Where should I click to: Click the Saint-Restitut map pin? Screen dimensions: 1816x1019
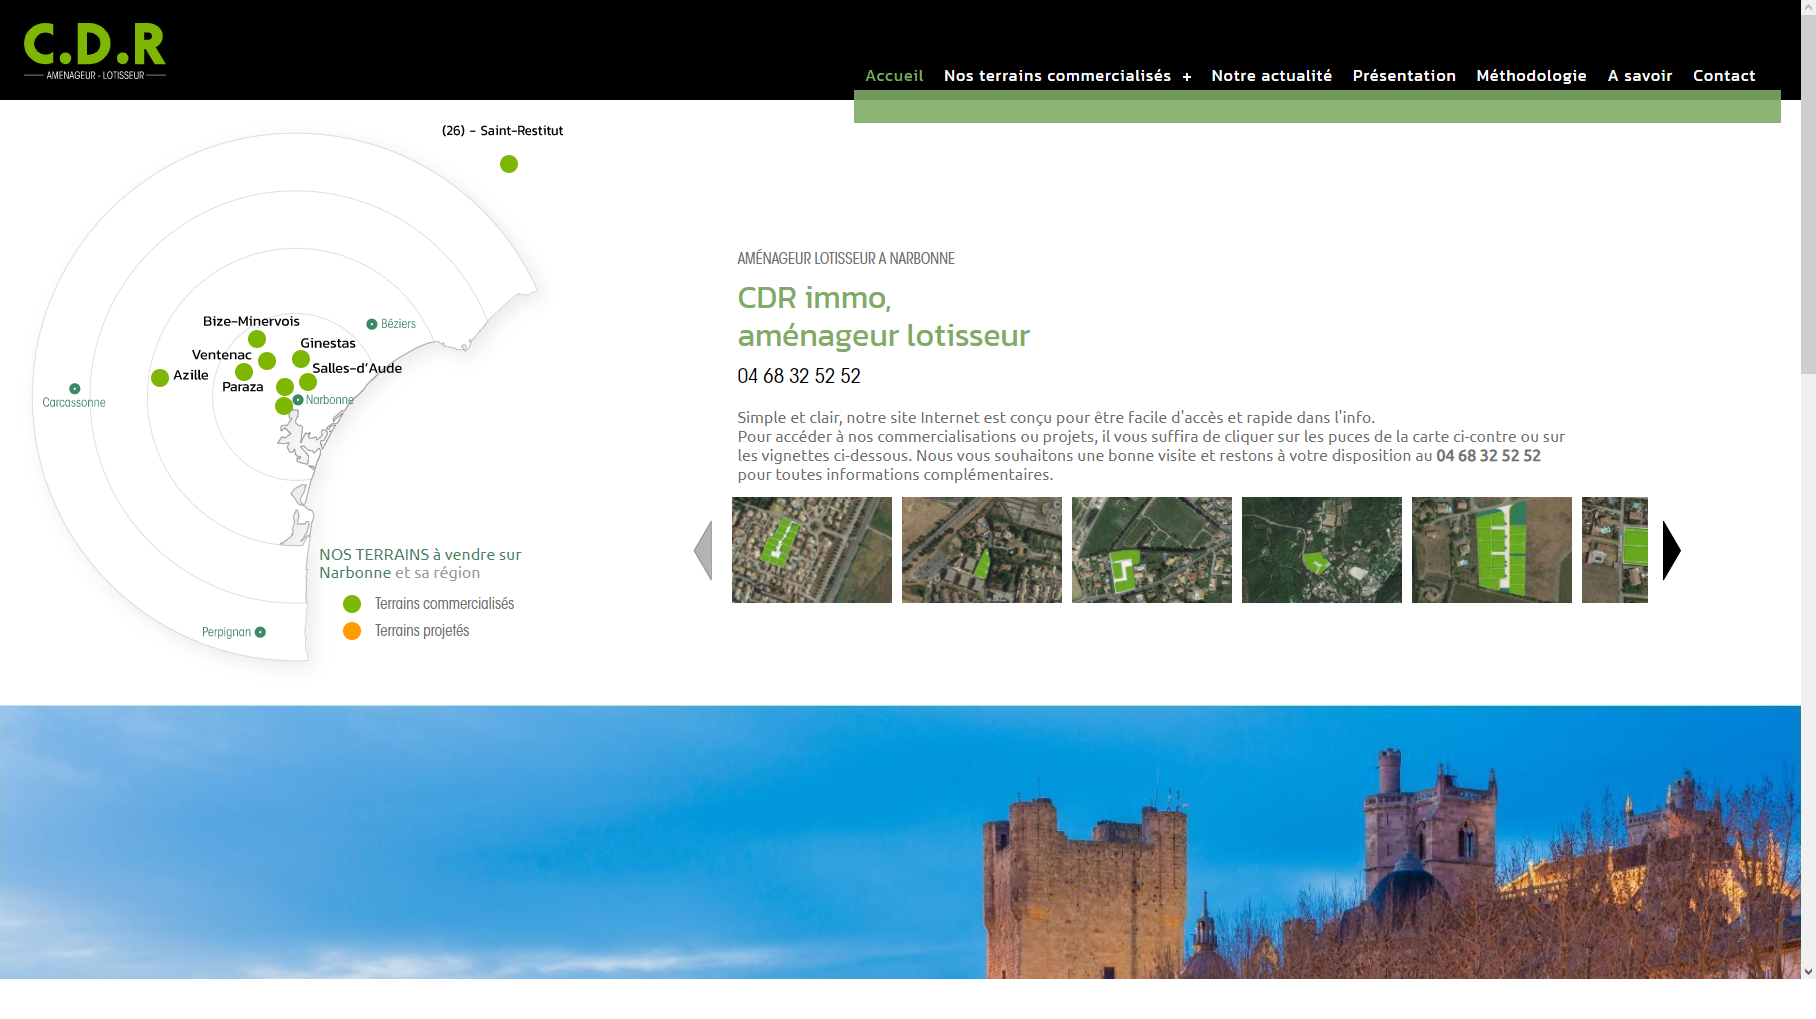(508, 164)
